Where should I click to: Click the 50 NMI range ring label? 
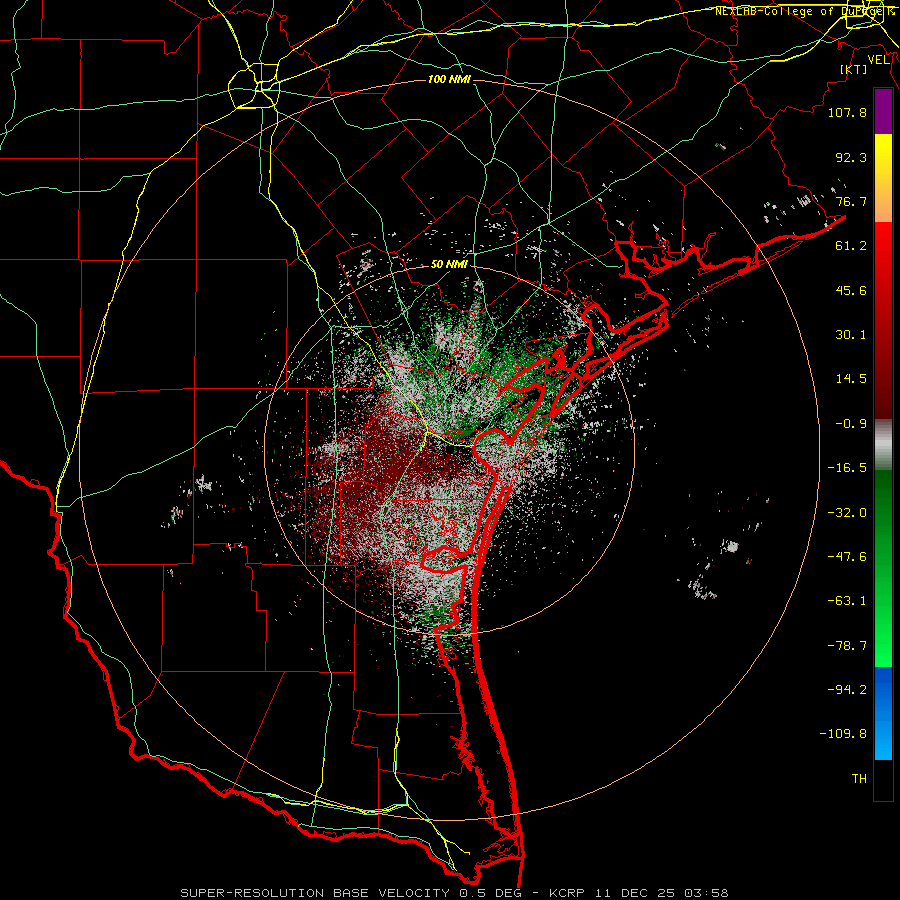(449, 265)
